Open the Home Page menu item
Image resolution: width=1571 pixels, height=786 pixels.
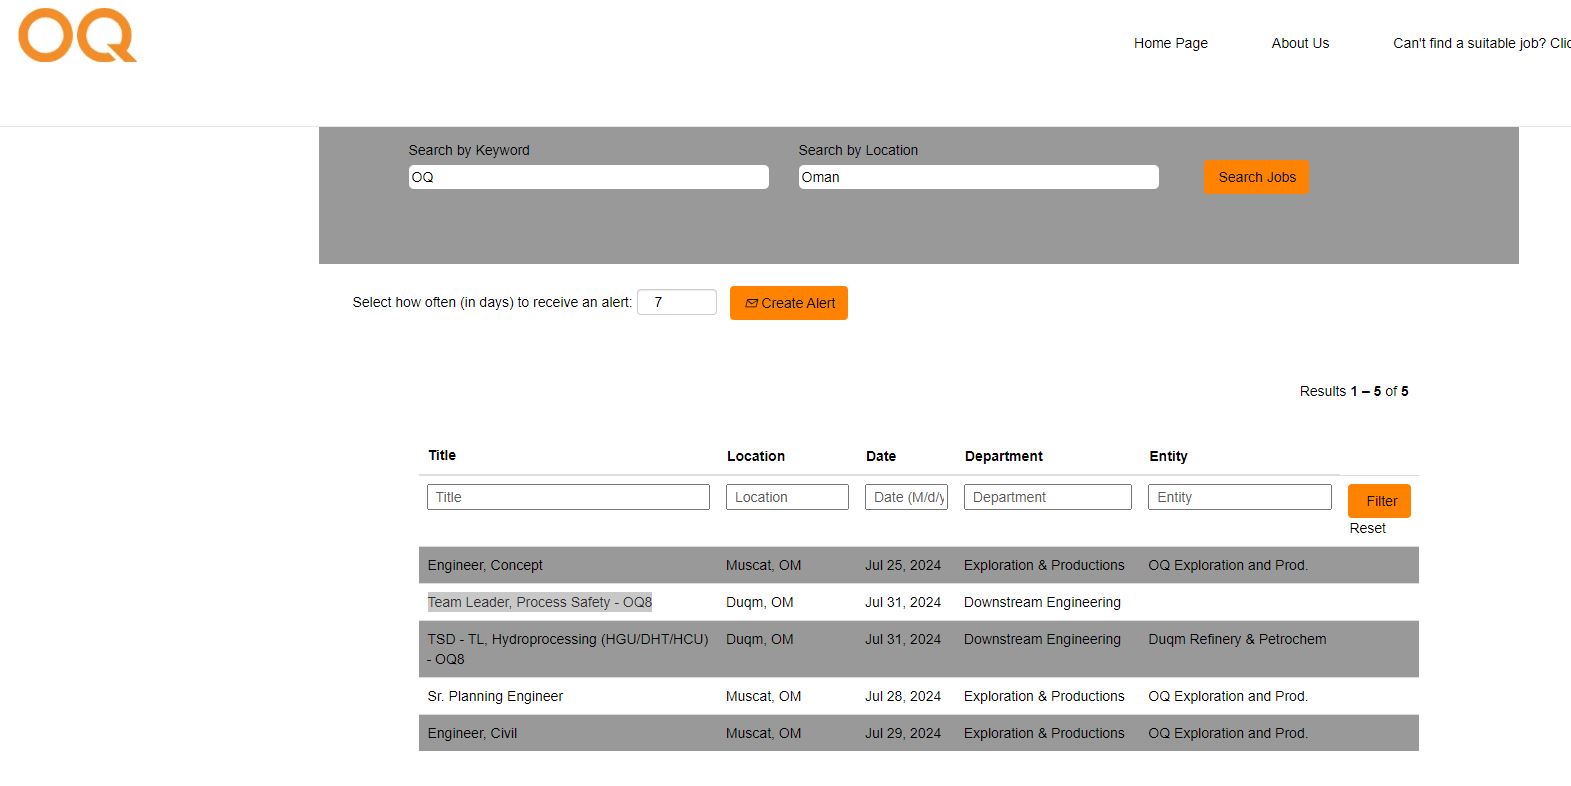(x=1170, y=43)
